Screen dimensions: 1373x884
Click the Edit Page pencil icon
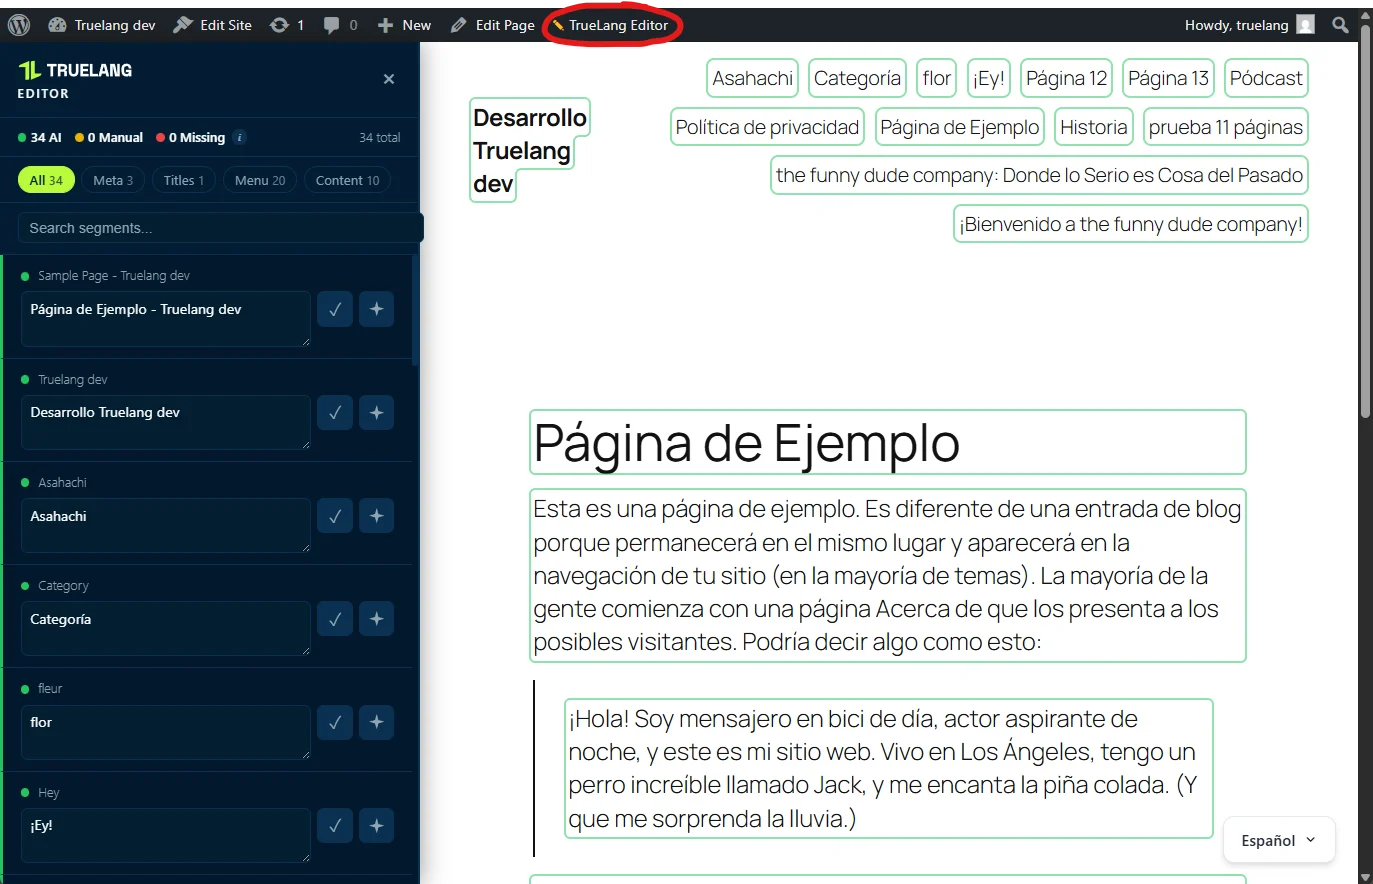459,24
